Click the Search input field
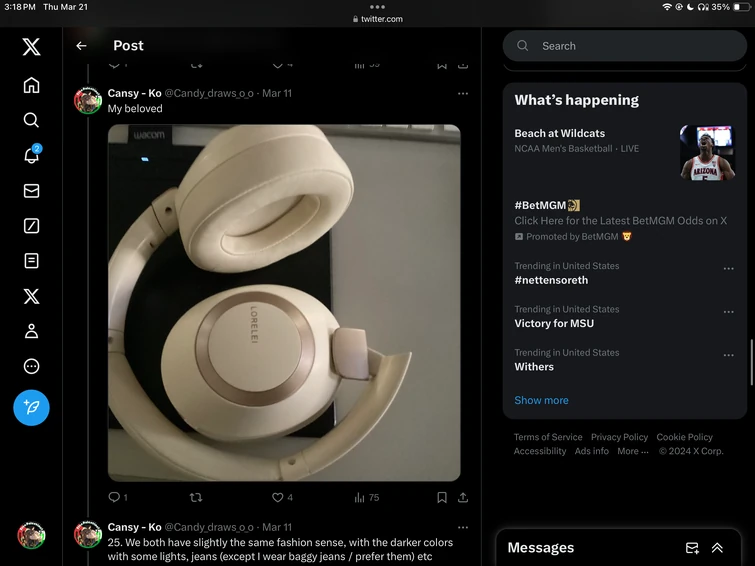This screenshot has height=566, width=755. coord(625,46)
